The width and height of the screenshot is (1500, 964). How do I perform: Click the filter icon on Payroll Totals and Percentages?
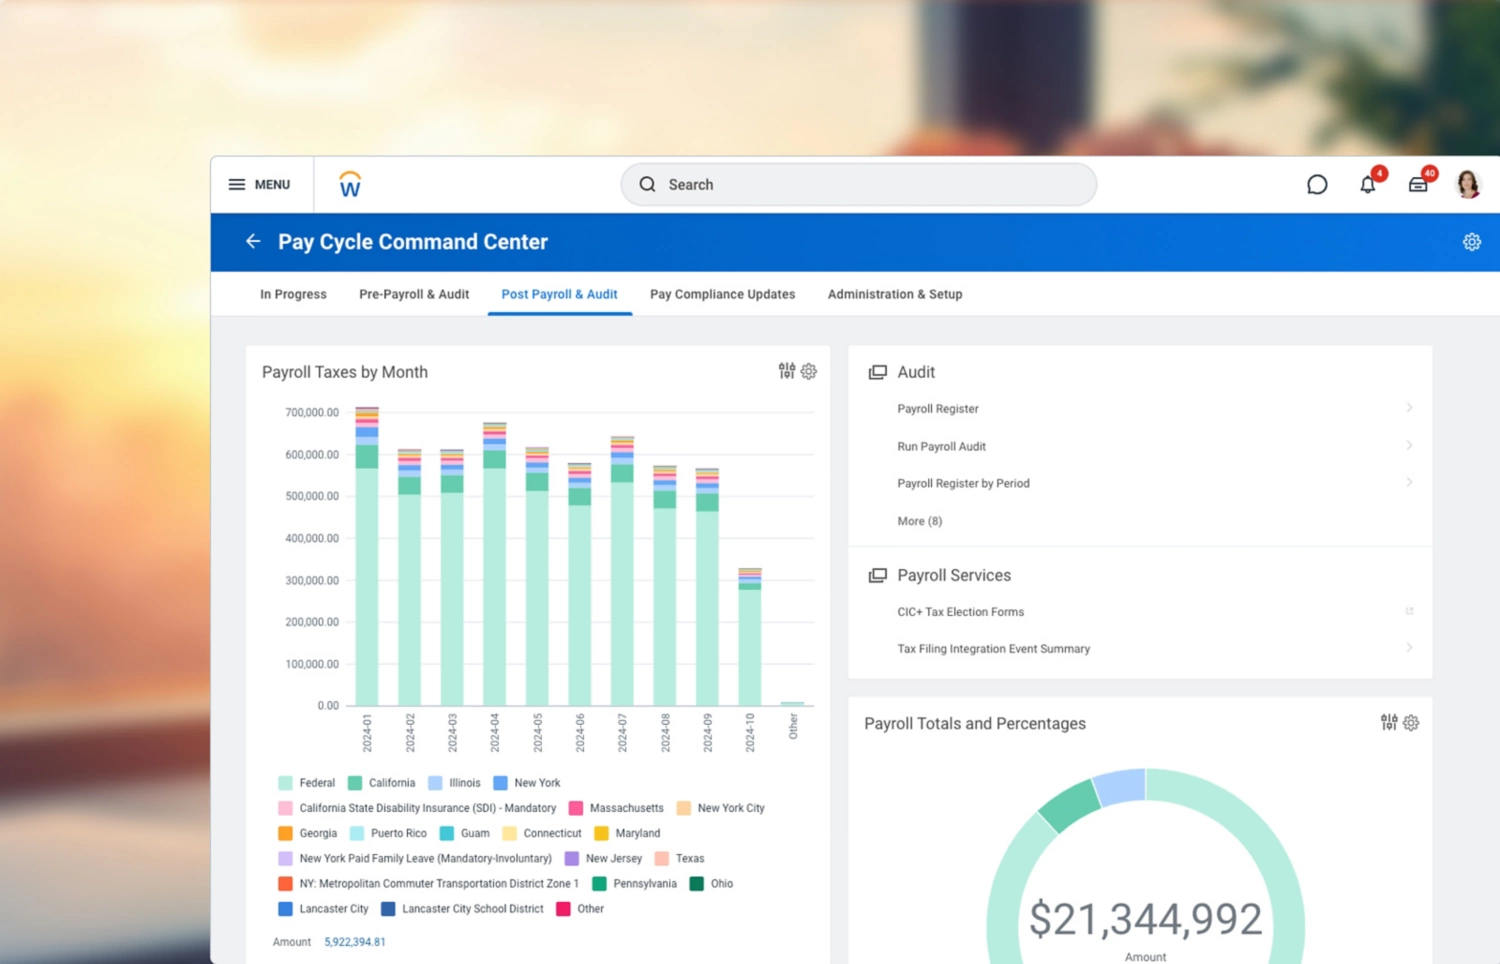(1388, 722)
